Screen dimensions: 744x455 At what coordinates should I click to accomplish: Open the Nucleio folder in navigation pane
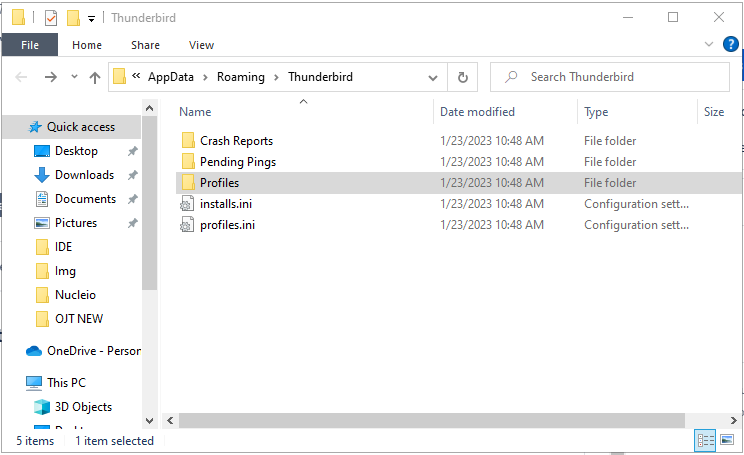[75, 295]
